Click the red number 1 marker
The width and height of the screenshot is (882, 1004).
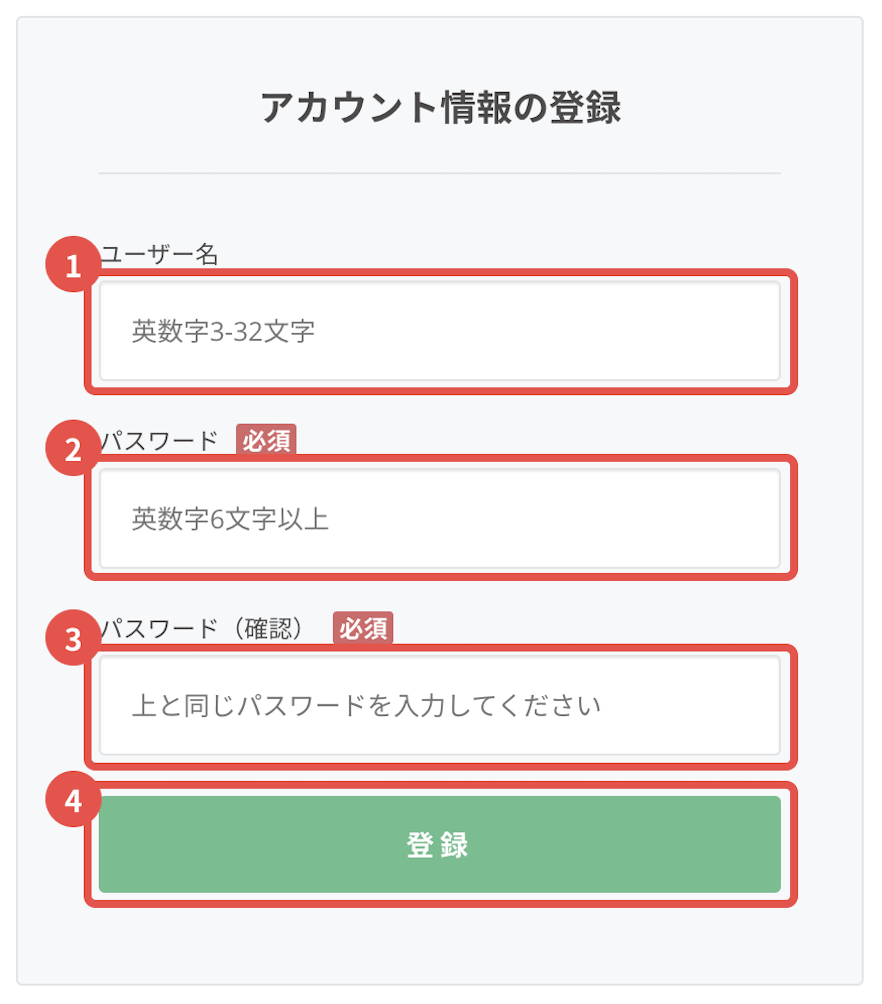coord(72,266)
